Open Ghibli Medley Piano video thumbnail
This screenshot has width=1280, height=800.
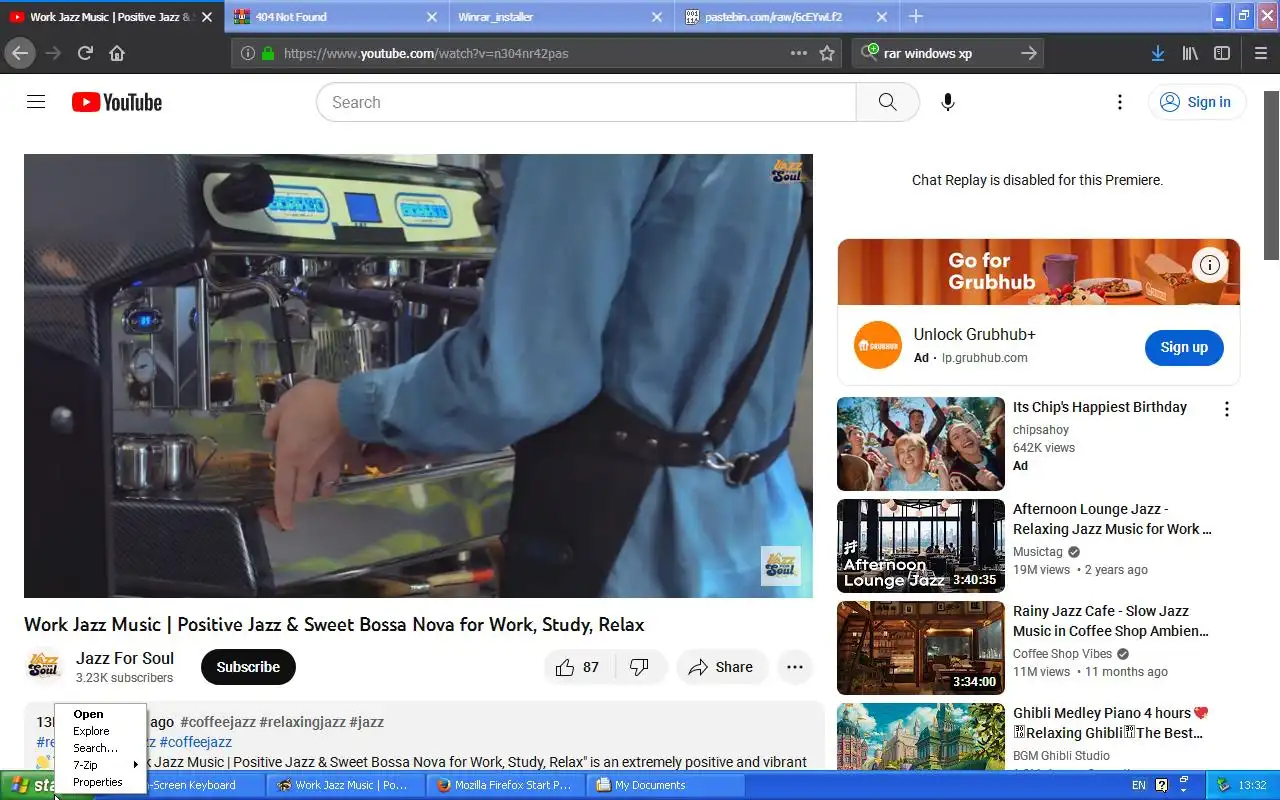920,736
